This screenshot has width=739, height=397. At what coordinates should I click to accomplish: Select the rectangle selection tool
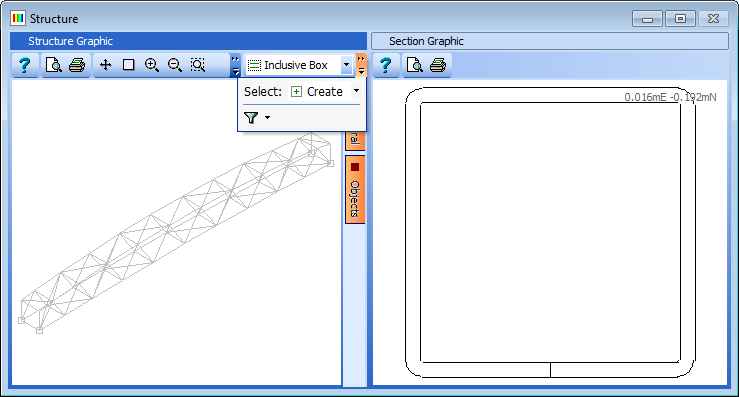click(129, 65)
